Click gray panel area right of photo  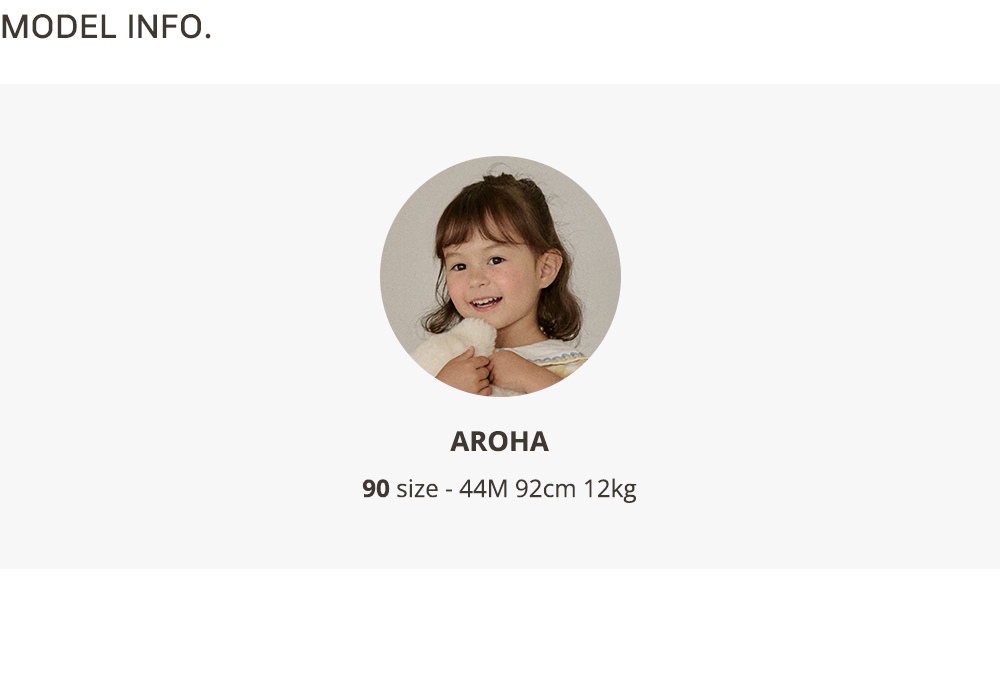point(810,300)
